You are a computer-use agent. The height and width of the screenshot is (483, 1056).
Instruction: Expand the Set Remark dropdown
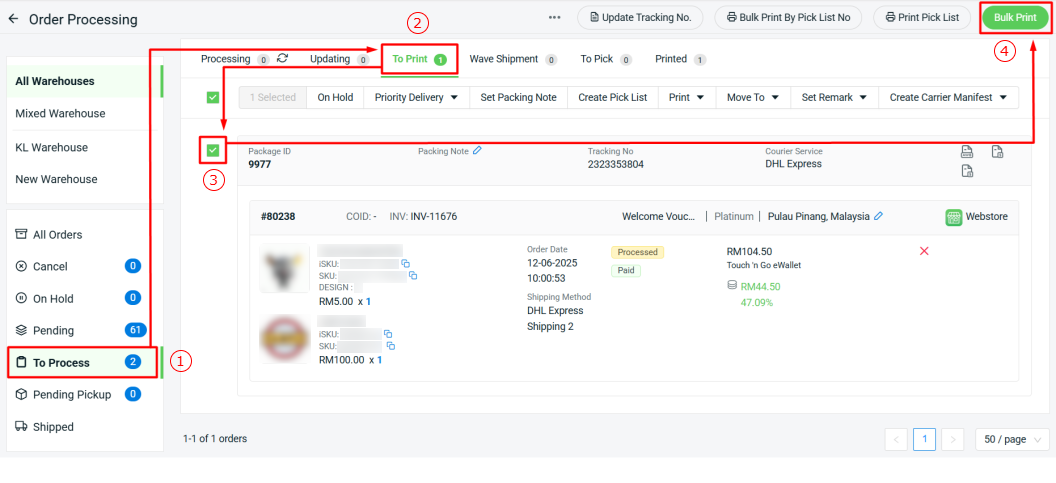point(834,98)
